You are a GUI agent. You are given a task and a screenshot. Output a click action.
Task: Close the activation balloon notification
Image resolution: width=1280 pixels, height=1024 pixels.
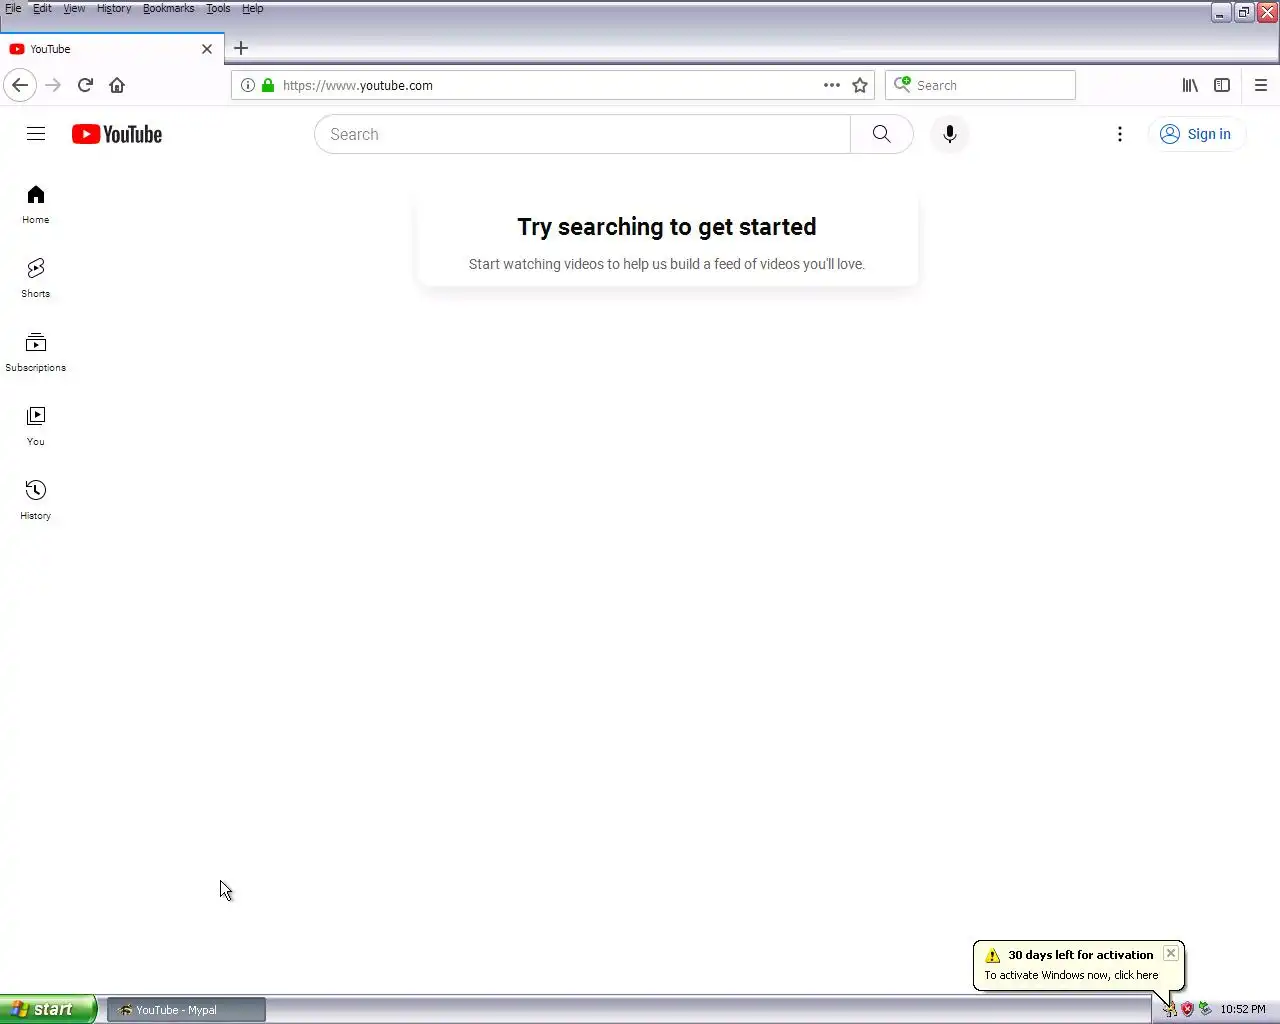click(1171, 953)
